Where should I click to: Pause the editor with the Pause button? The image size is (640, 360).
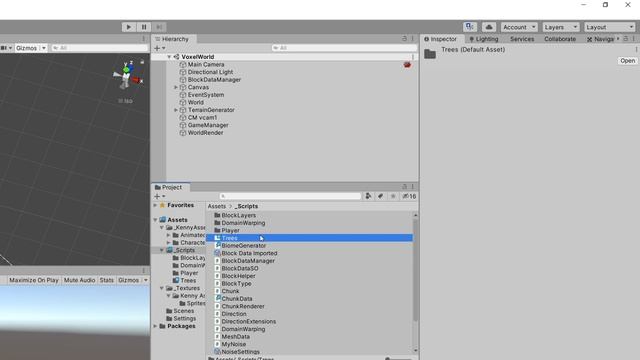[144, 27]
